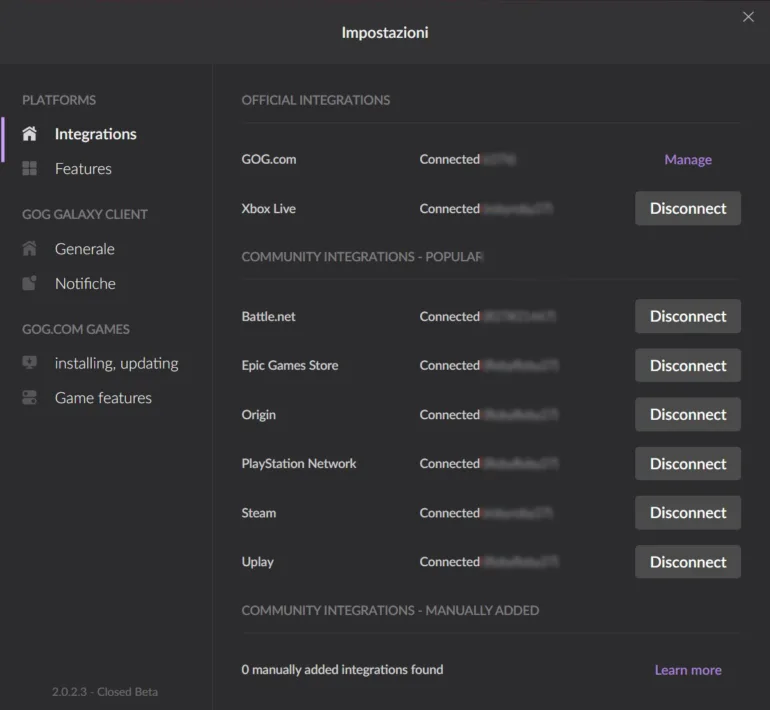Click the Game features toggle icon

coord(29,397)
